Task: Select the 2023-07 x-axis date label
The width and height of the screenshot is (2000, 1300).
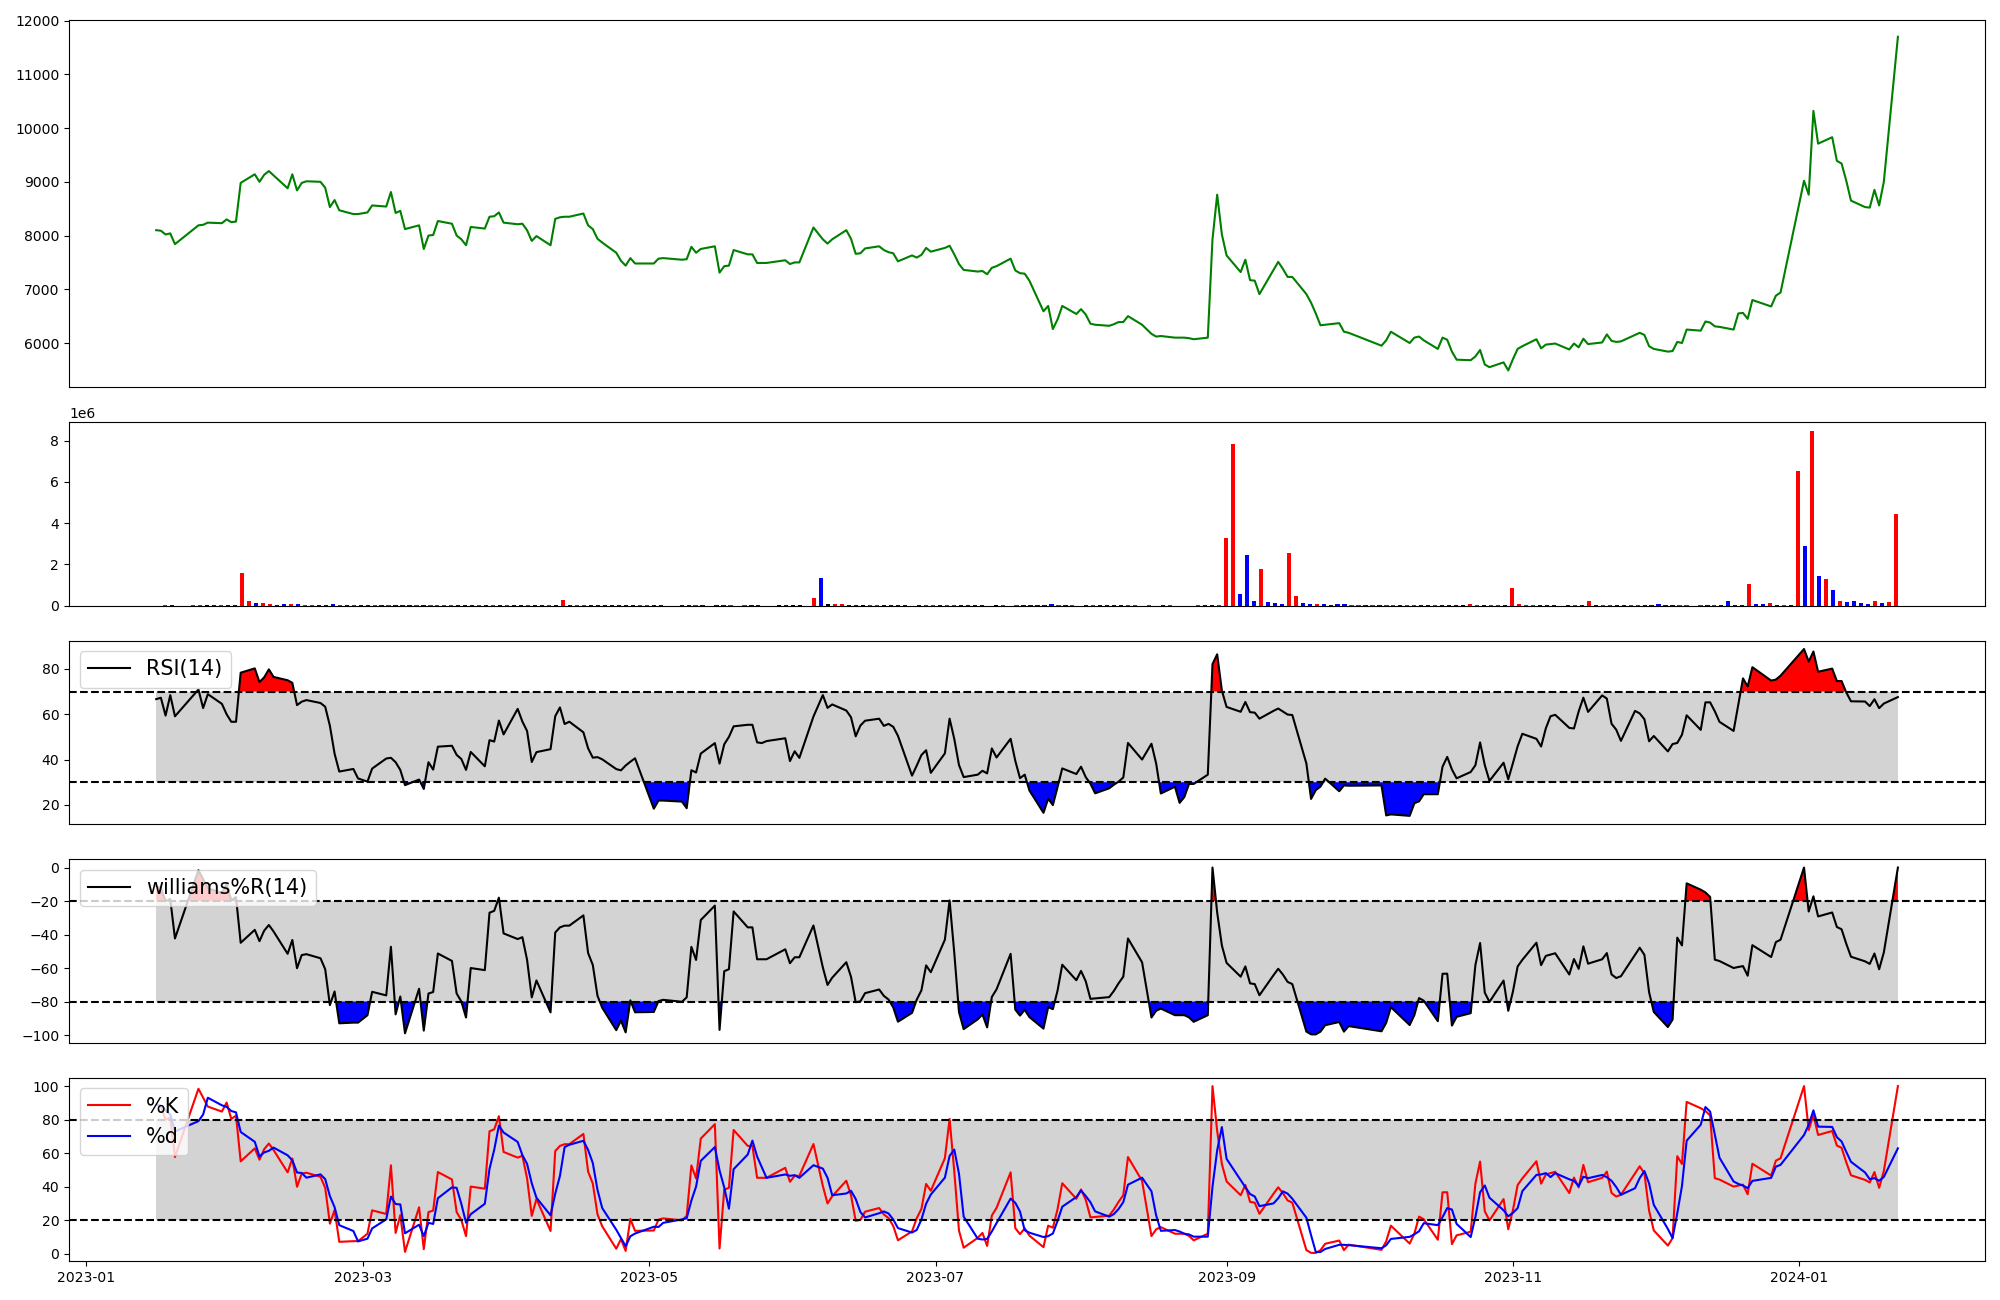Action: pyautogui.click(x=936, y=1277)
